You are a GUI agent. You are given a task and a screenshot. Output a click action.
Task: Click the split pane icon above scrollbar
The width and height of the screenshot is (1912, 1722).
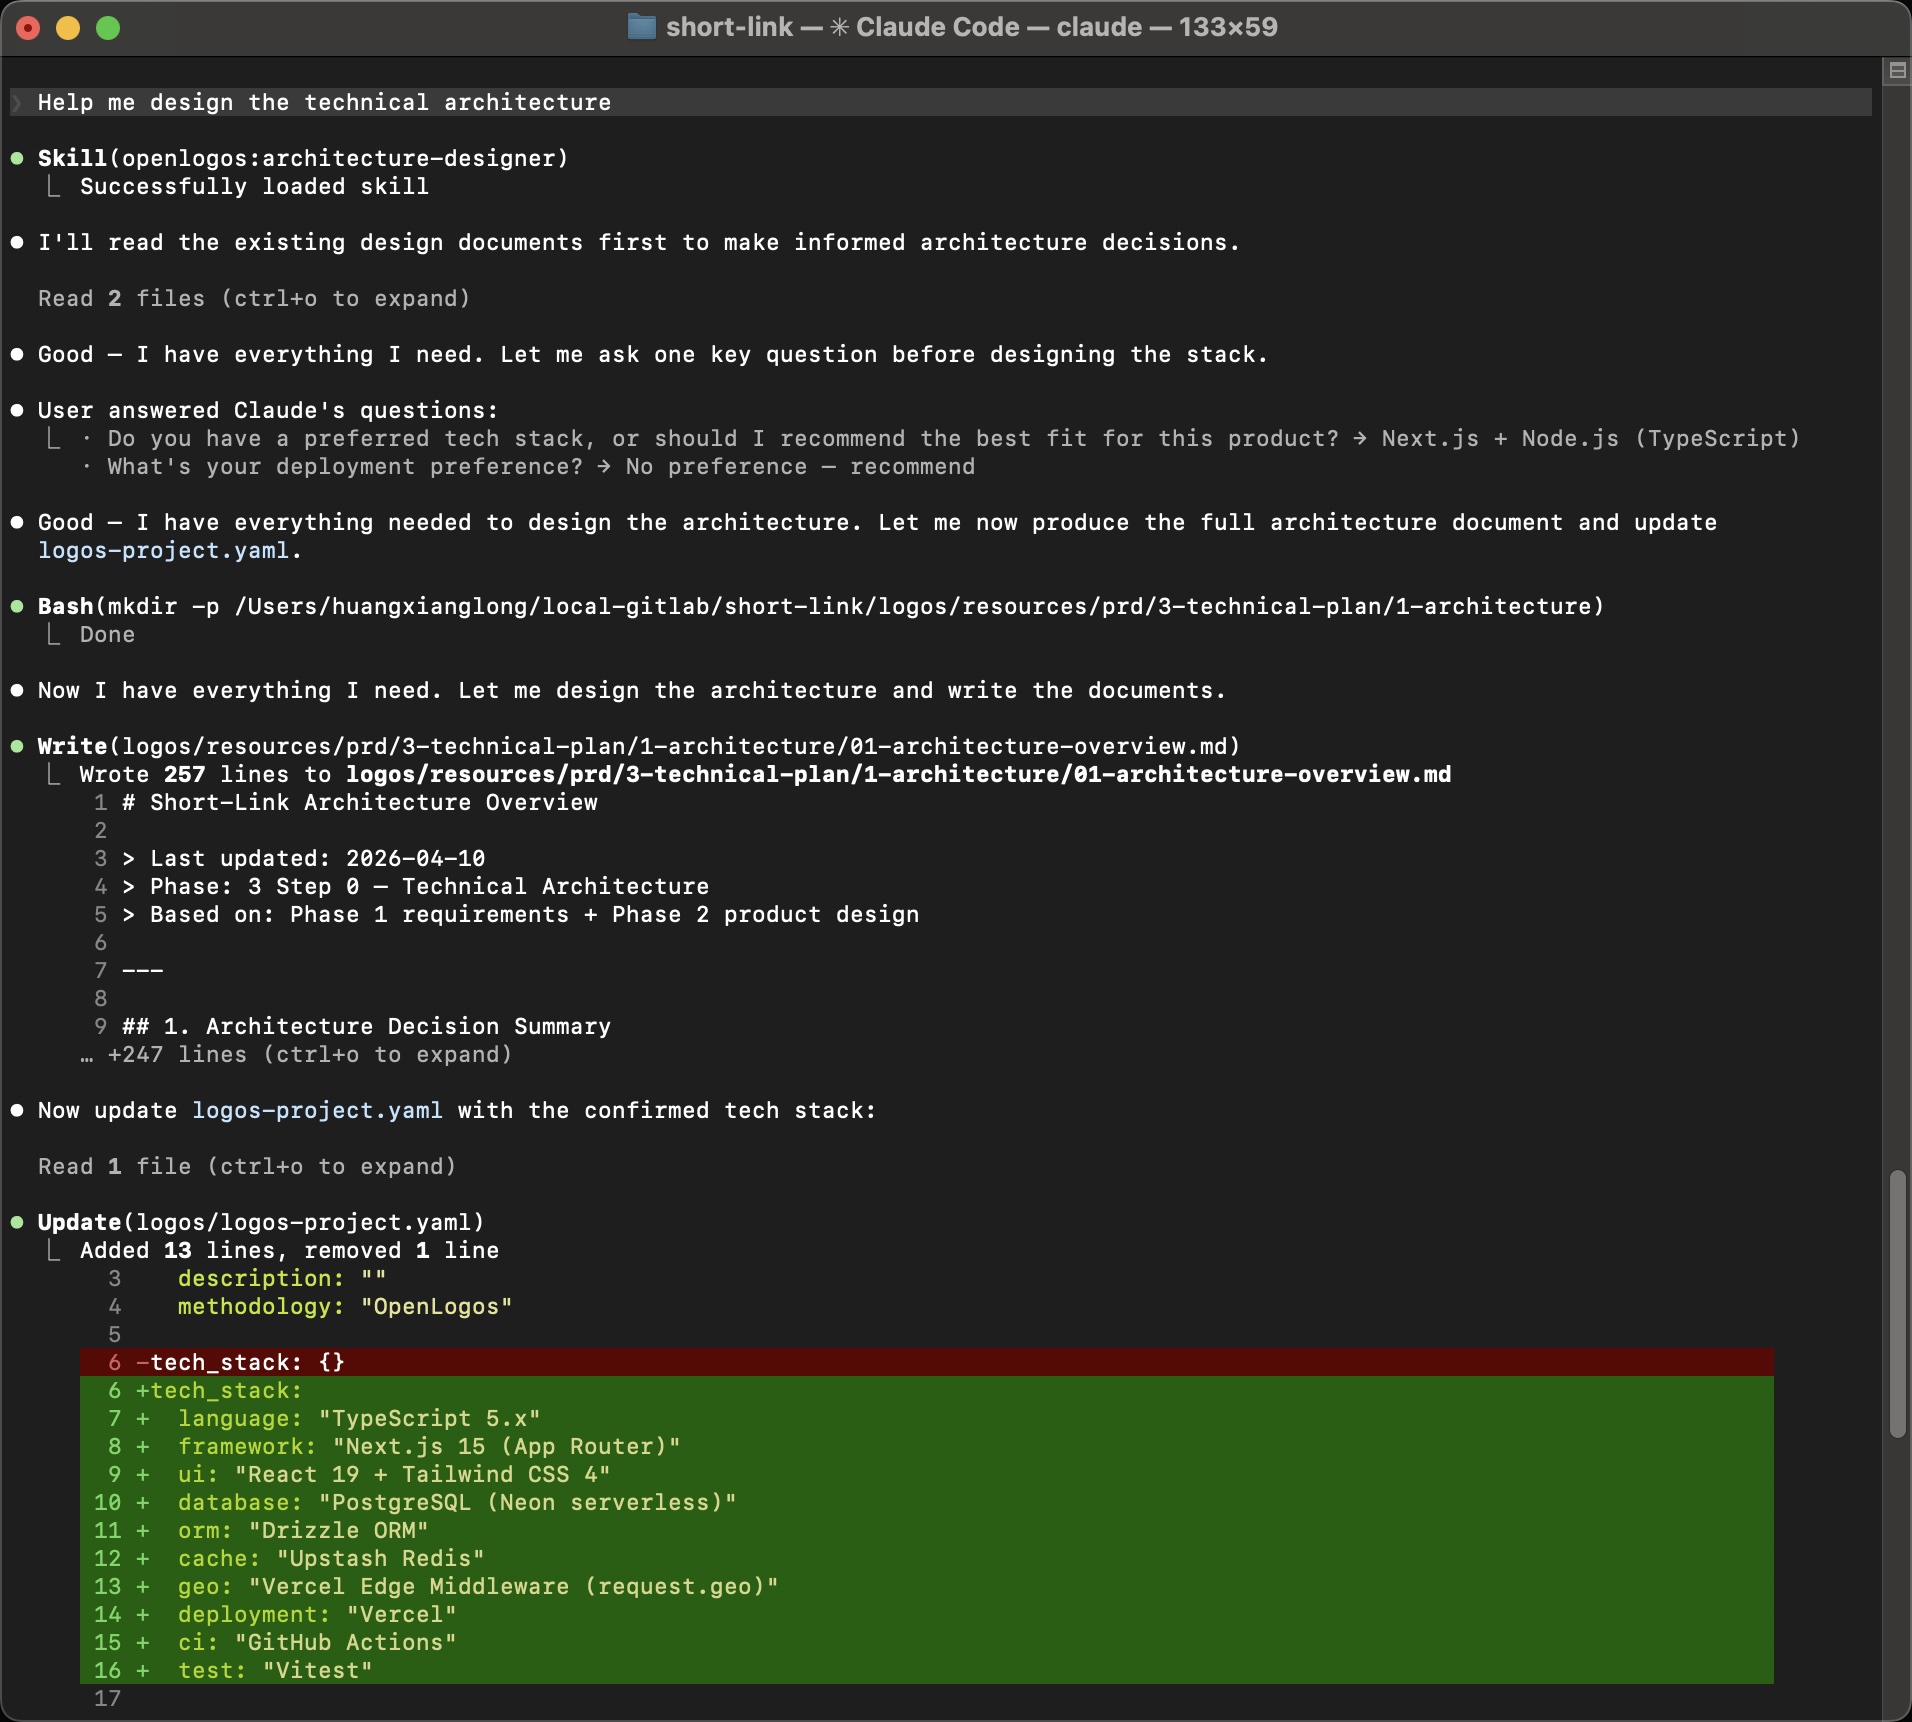coord(1896,70)
